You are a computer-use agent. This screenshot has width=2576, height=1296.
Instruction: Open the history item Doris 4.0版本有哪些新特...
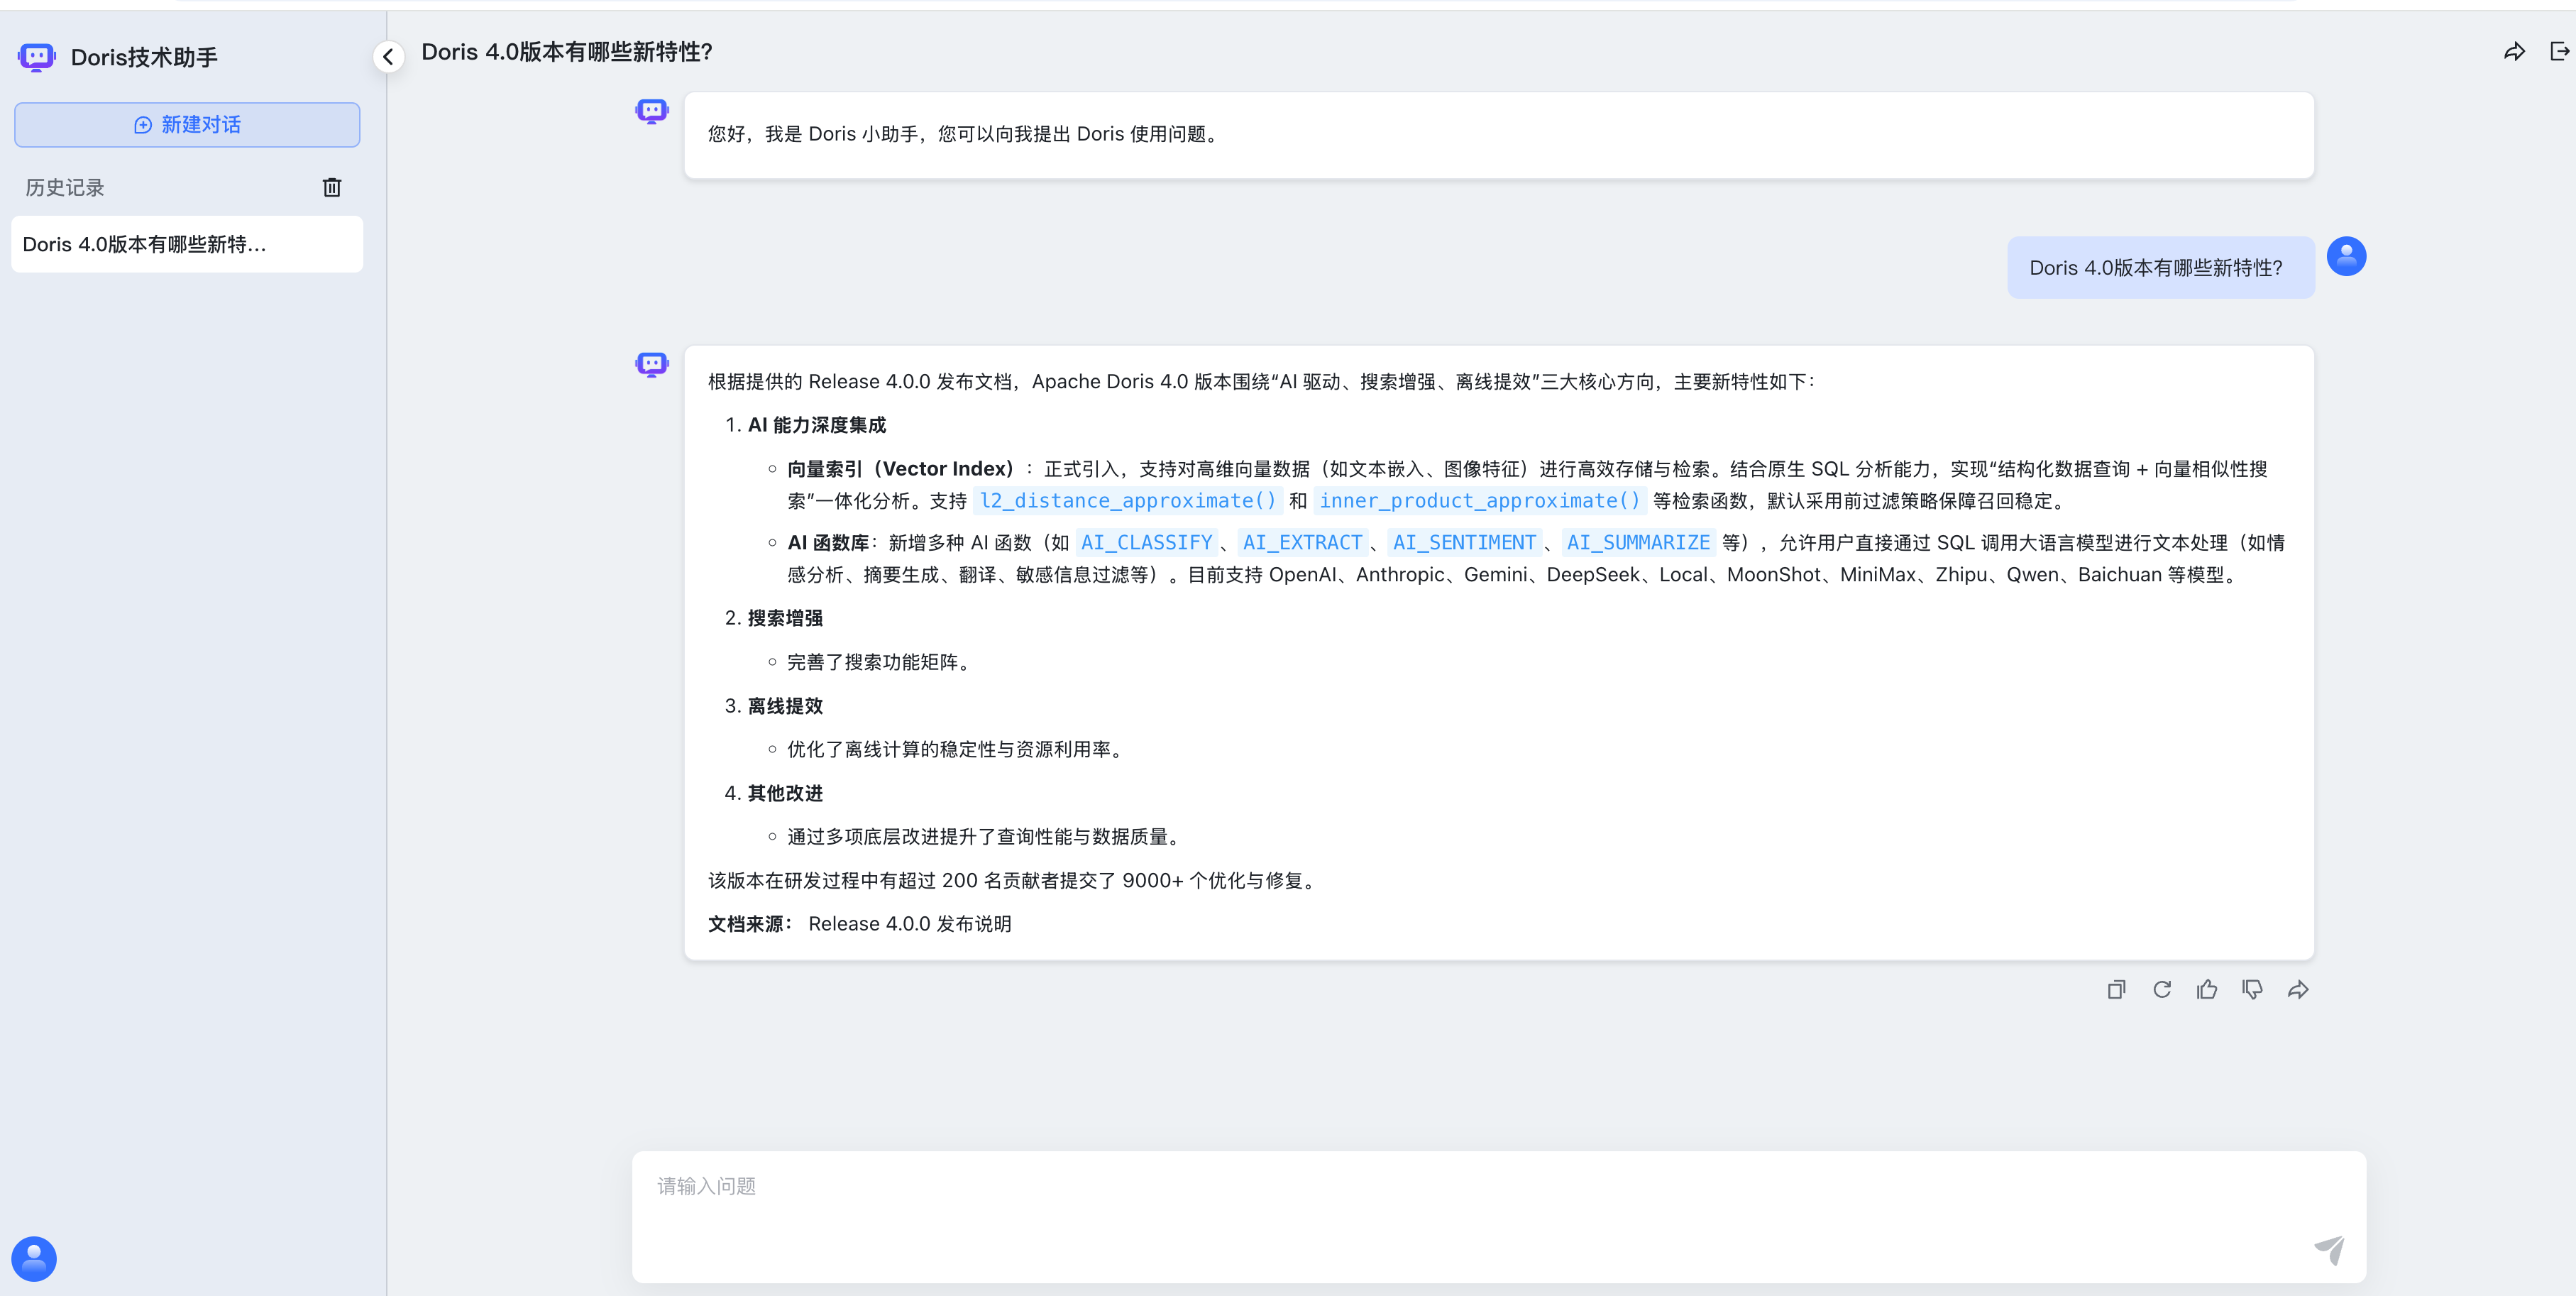187,244
